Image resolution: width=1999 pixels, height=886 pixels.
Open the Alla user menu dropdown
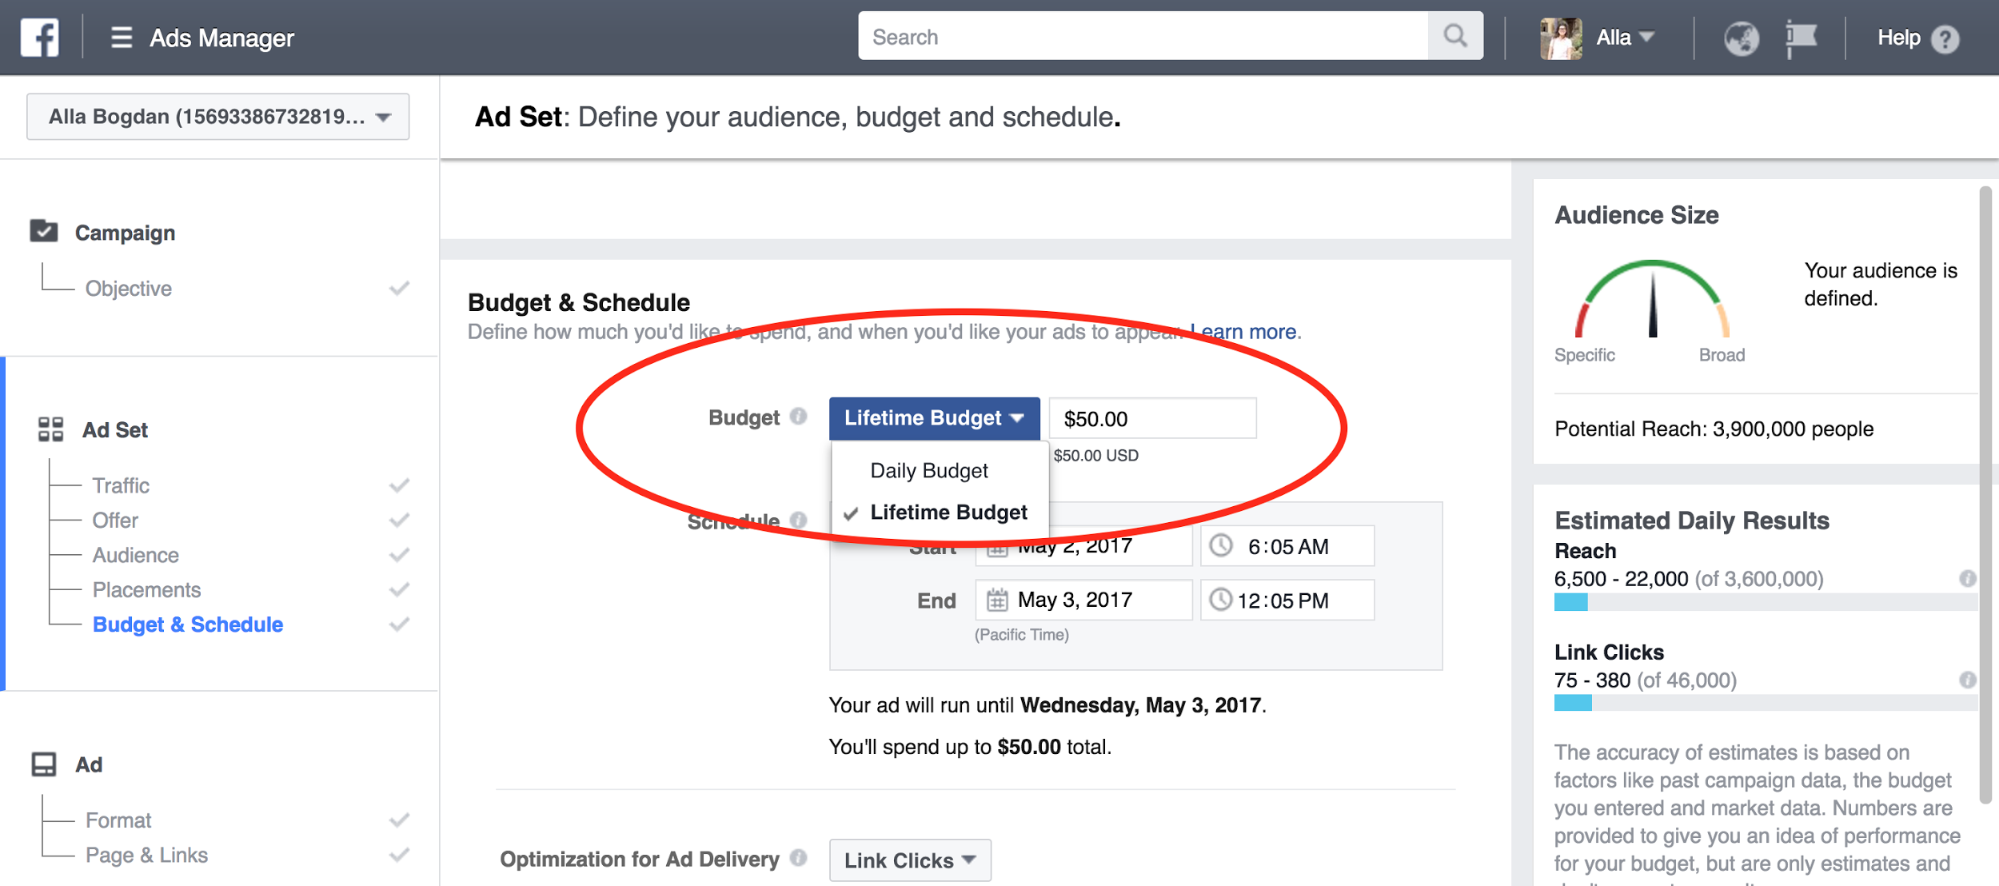(x=1625, y=38)
